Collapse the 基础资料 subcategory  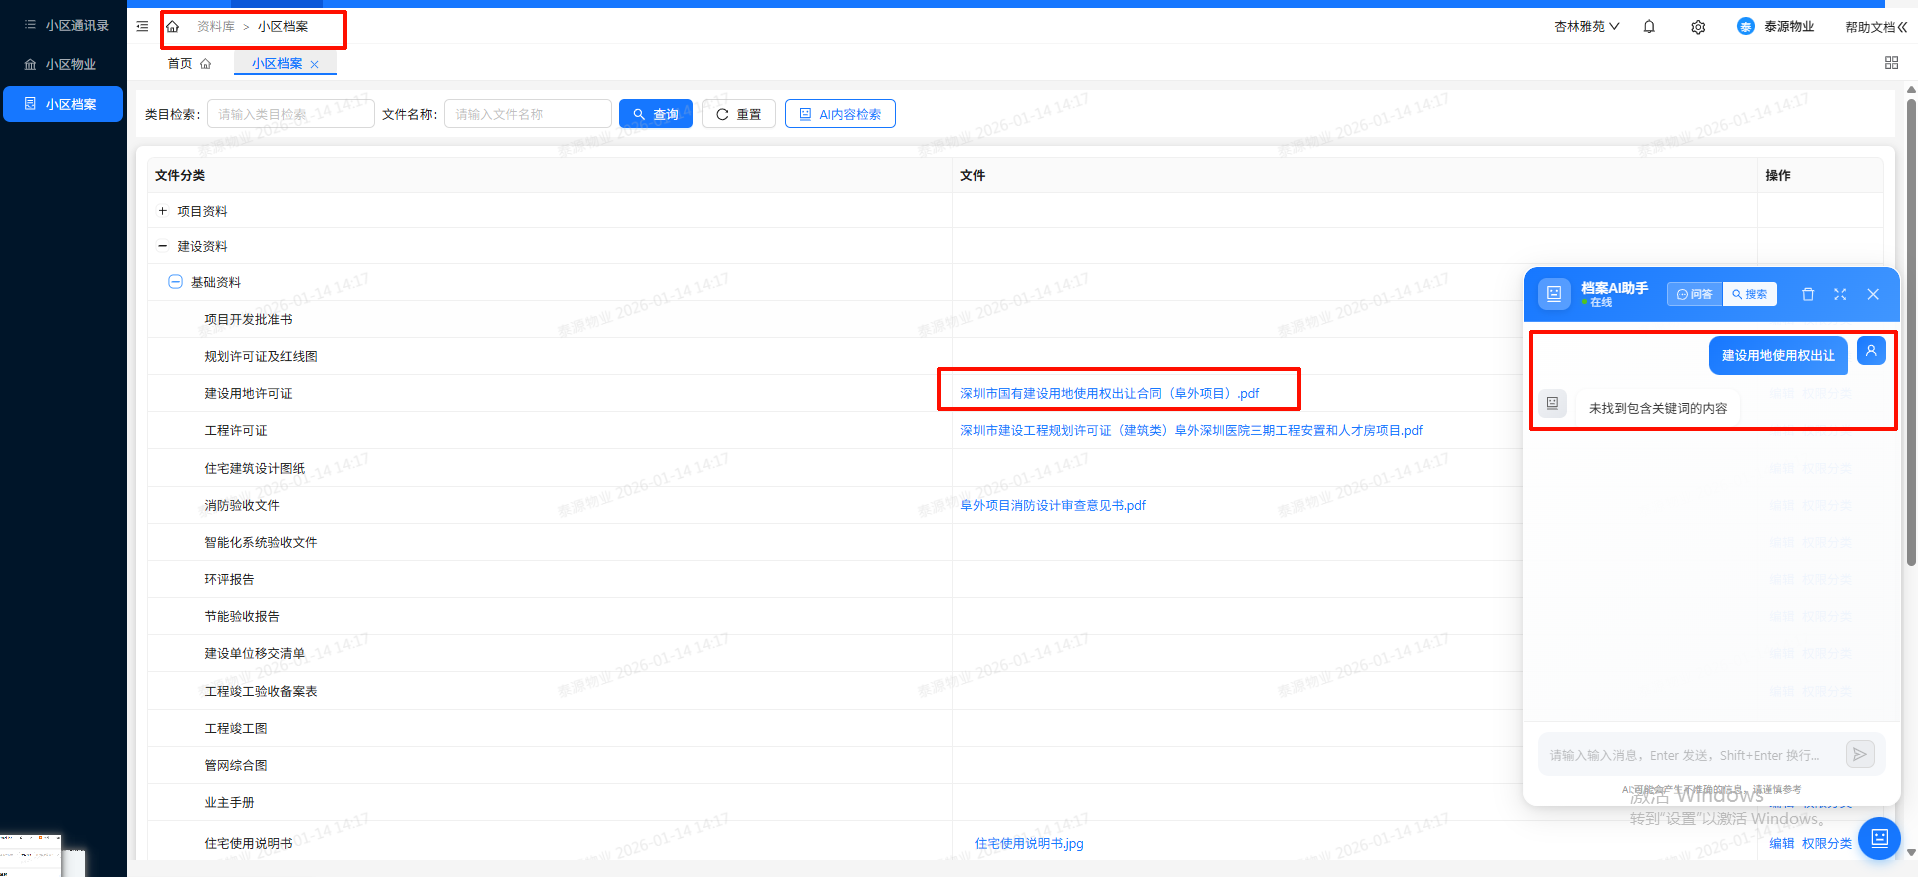[175, 282]
